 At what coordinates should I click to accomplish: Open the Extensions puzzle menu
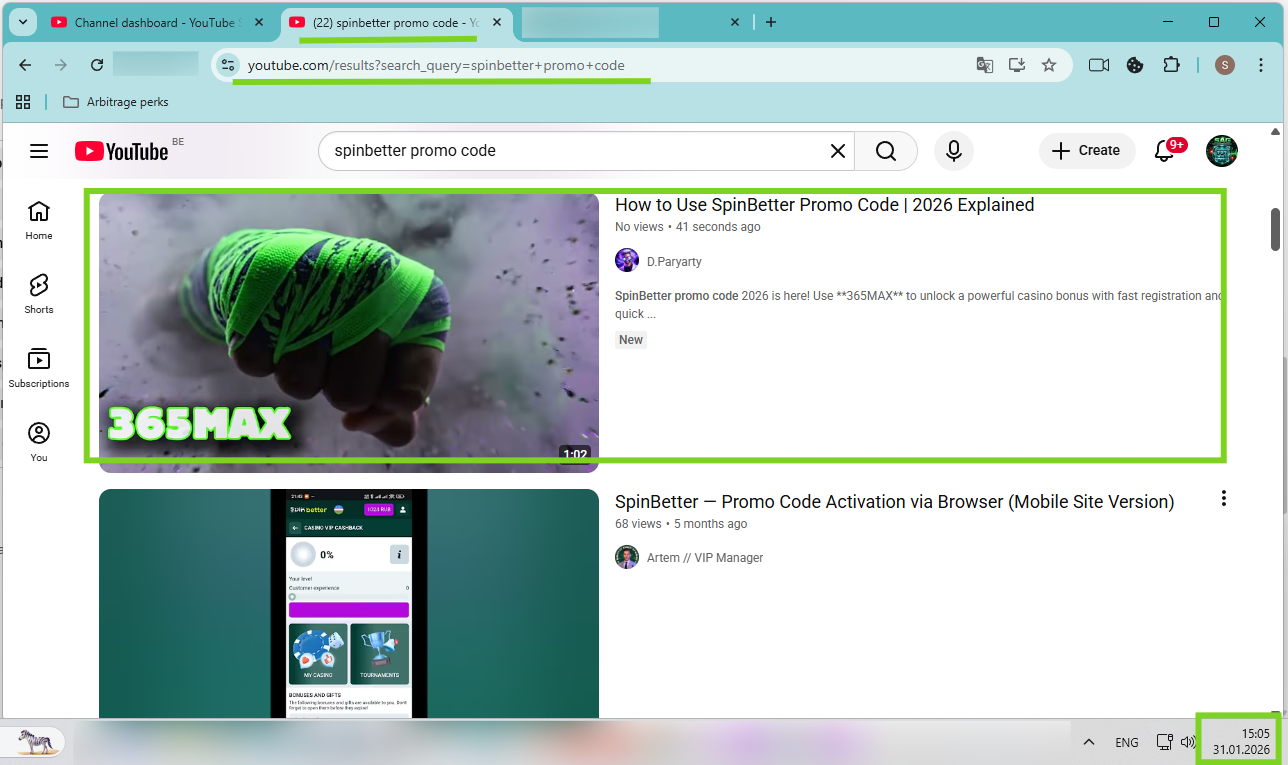pos(1172,65)
